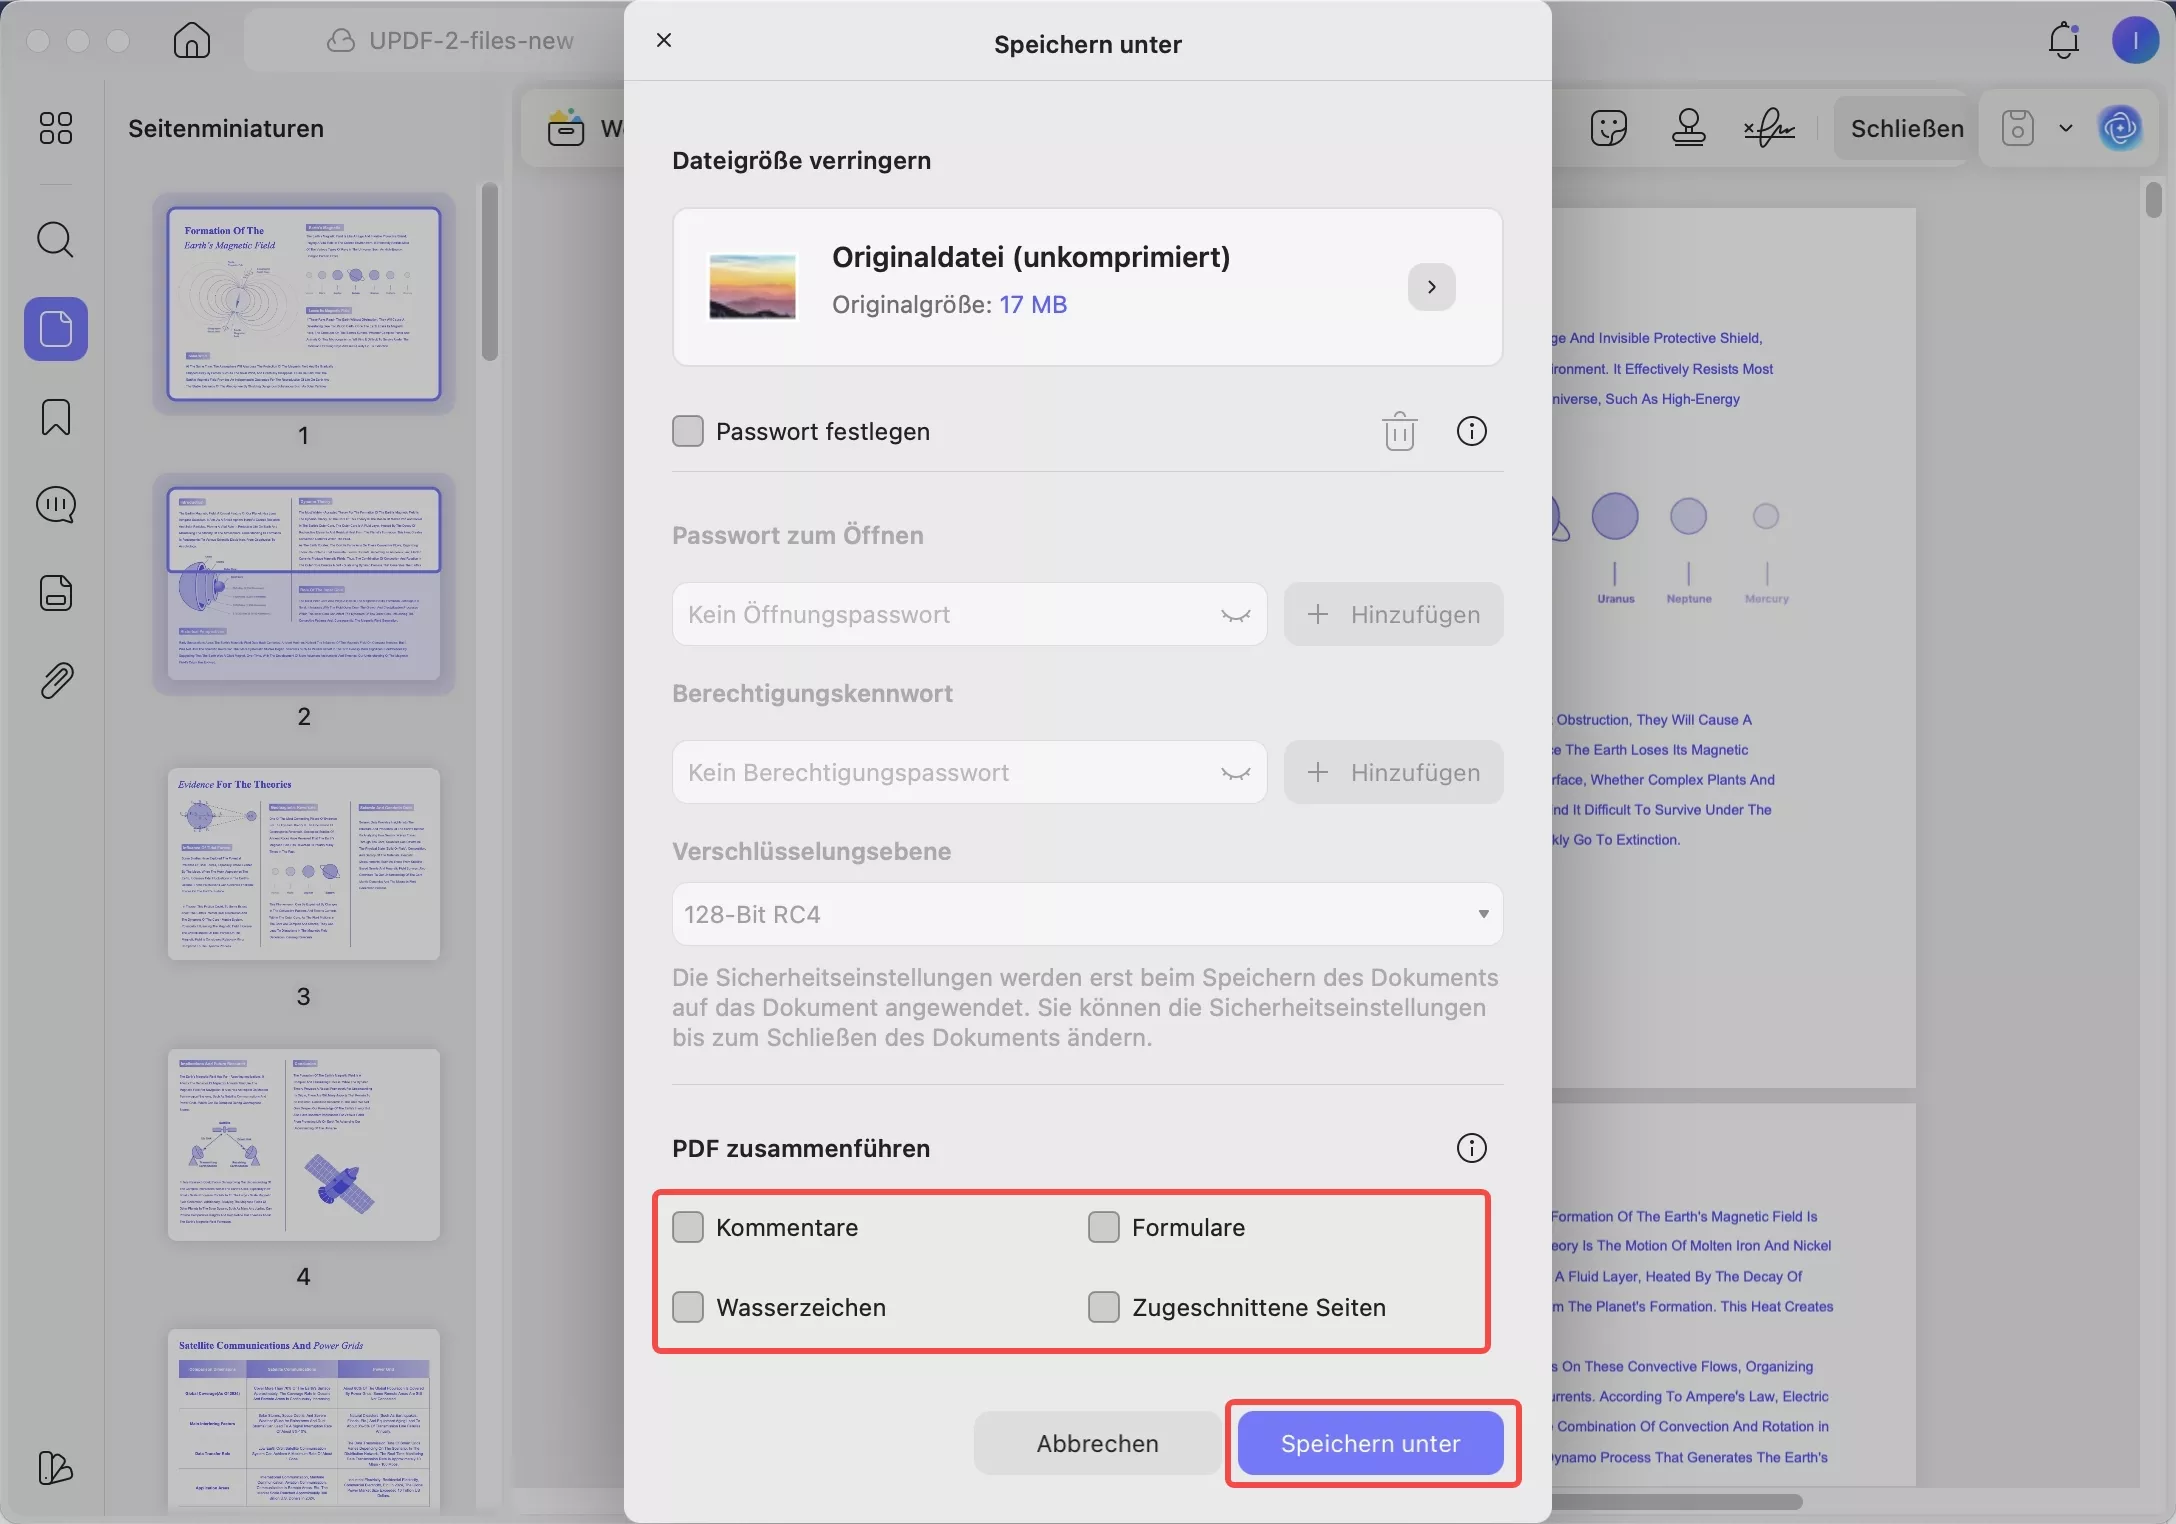This screenshot has height=1524, width=2176.
Task: Check the Kommentare checkbox
Action: 688,1227
